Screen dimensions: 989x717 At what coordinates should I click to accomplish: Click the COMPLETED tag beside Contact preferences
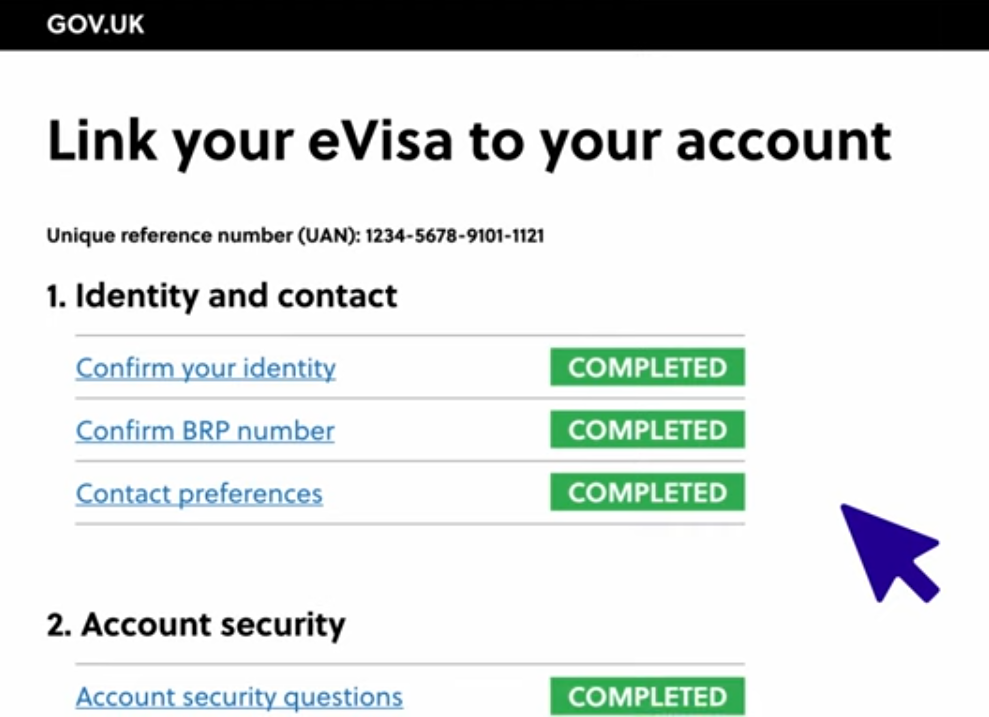point(647,493)
